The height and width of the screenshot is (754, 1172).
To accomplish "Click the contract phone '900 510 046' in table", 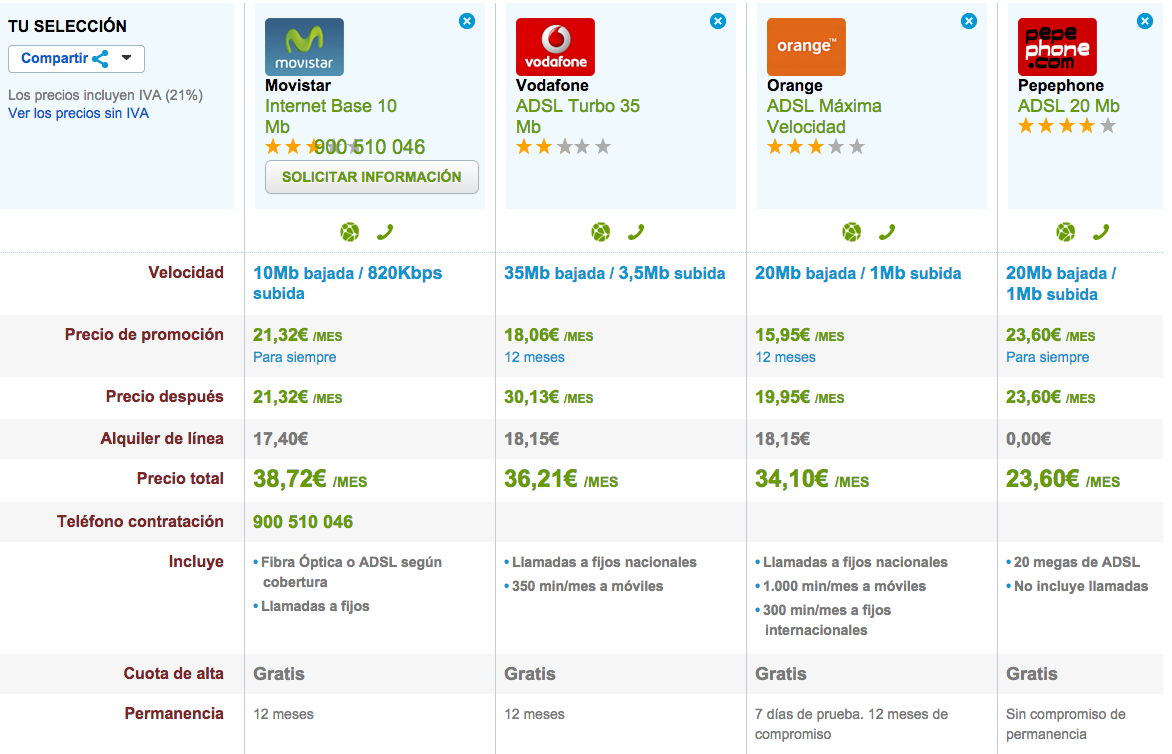I will click(303, 522).
